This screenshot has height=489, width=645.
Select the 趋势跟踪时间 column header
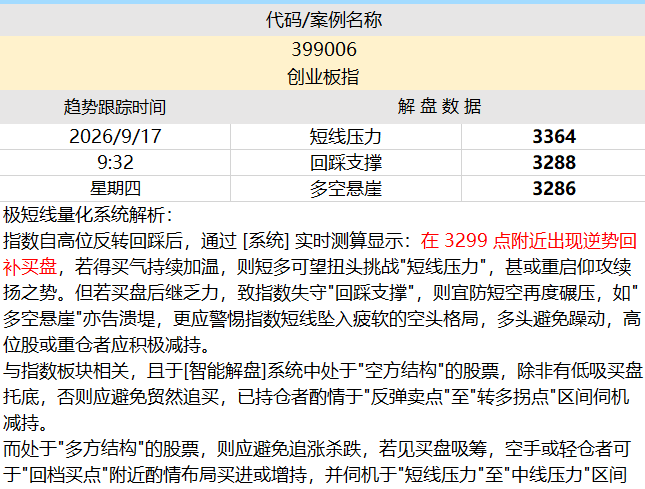[115, 107]
